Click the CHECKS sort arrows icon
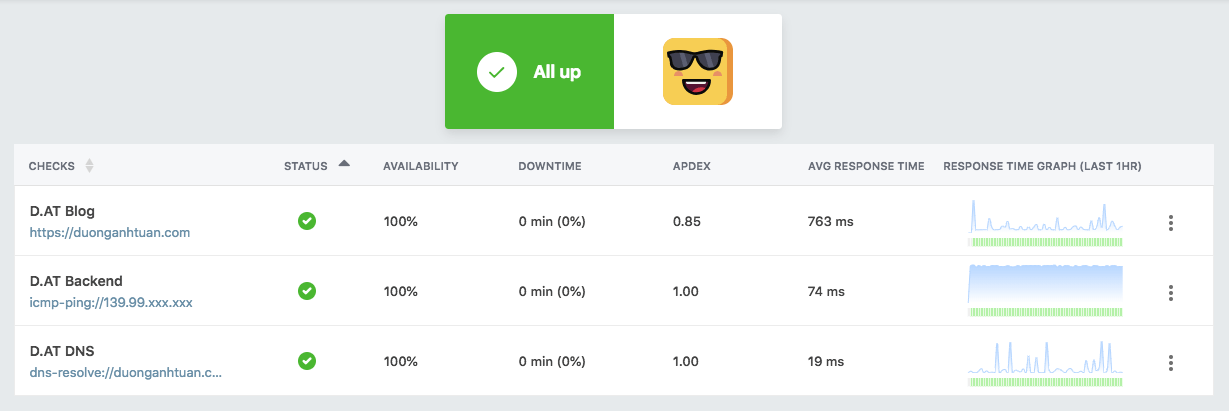1229x411 pixels. (x=89, y=166)
